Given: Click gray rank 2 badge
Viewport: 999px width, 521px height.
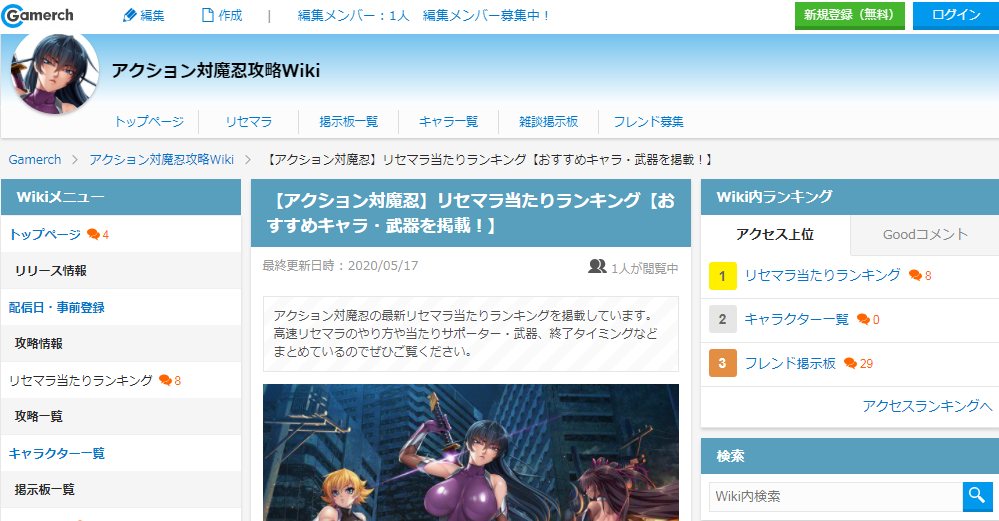Looking at the screenshot, I should [722, 319].
